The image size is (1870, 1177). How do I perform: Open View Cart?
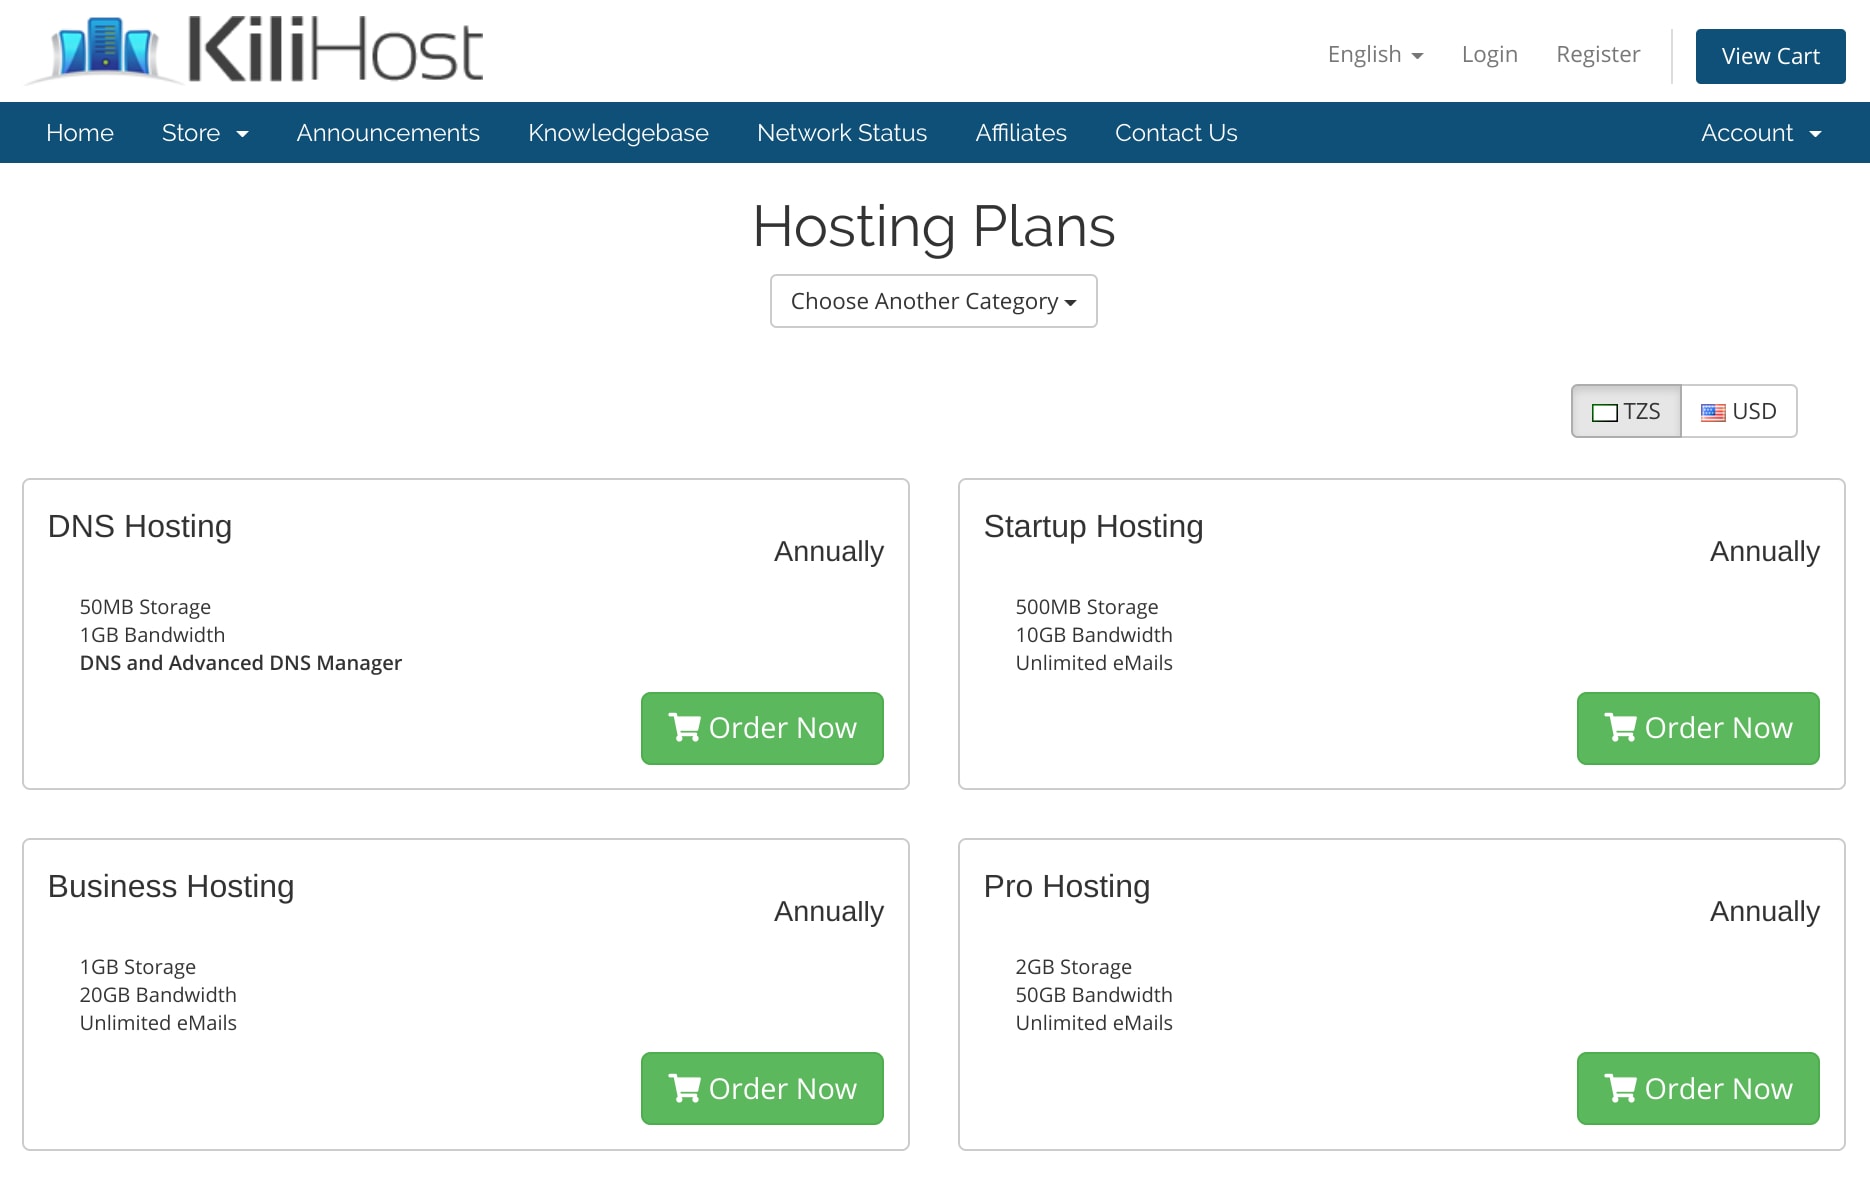coord(1770,56)
